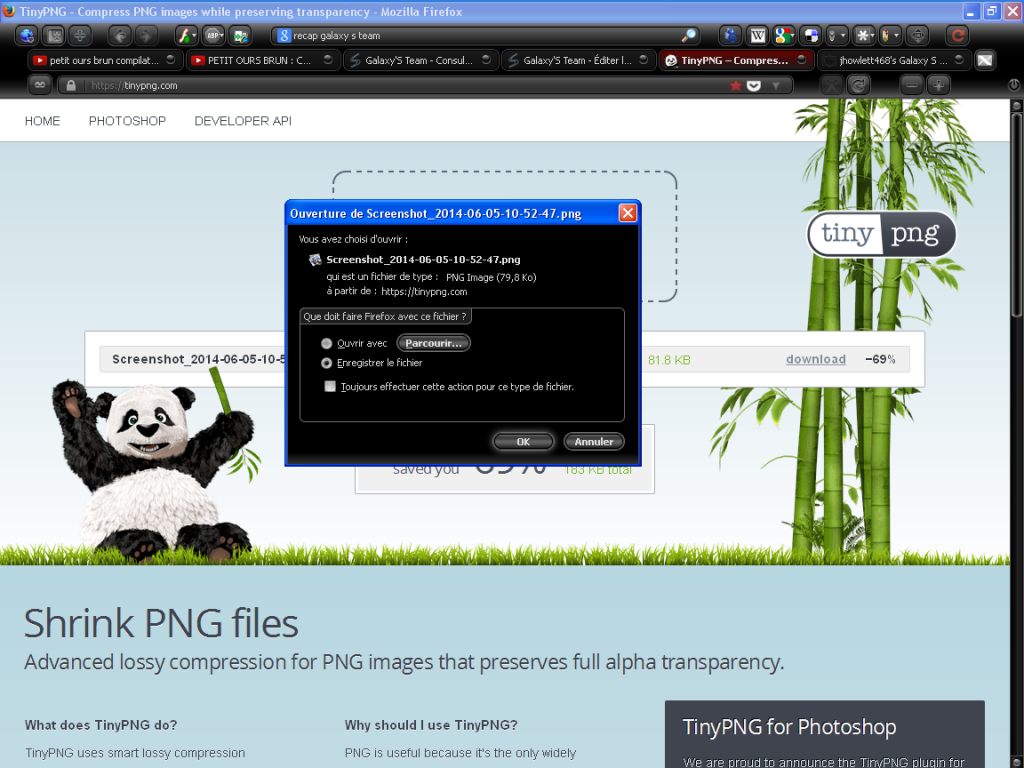Select the 'Enregistrer le fichier' radio option
This screenshot has width=1024, height=768.
(x=327, y=363)
